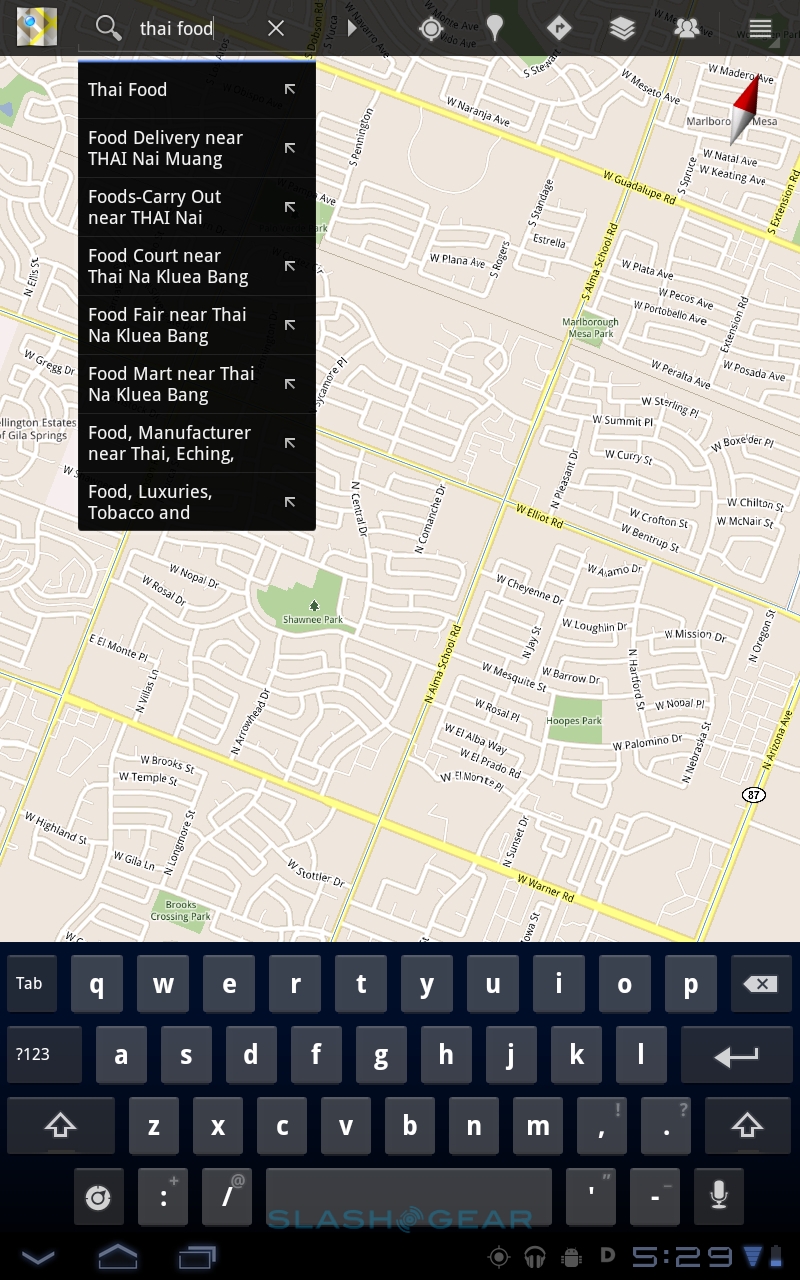Image resolution: width=800 pixels, height=1280 pixels.
Task: Tap fill-in arrow for 'Food, Luxuries'
Action: 290,502
